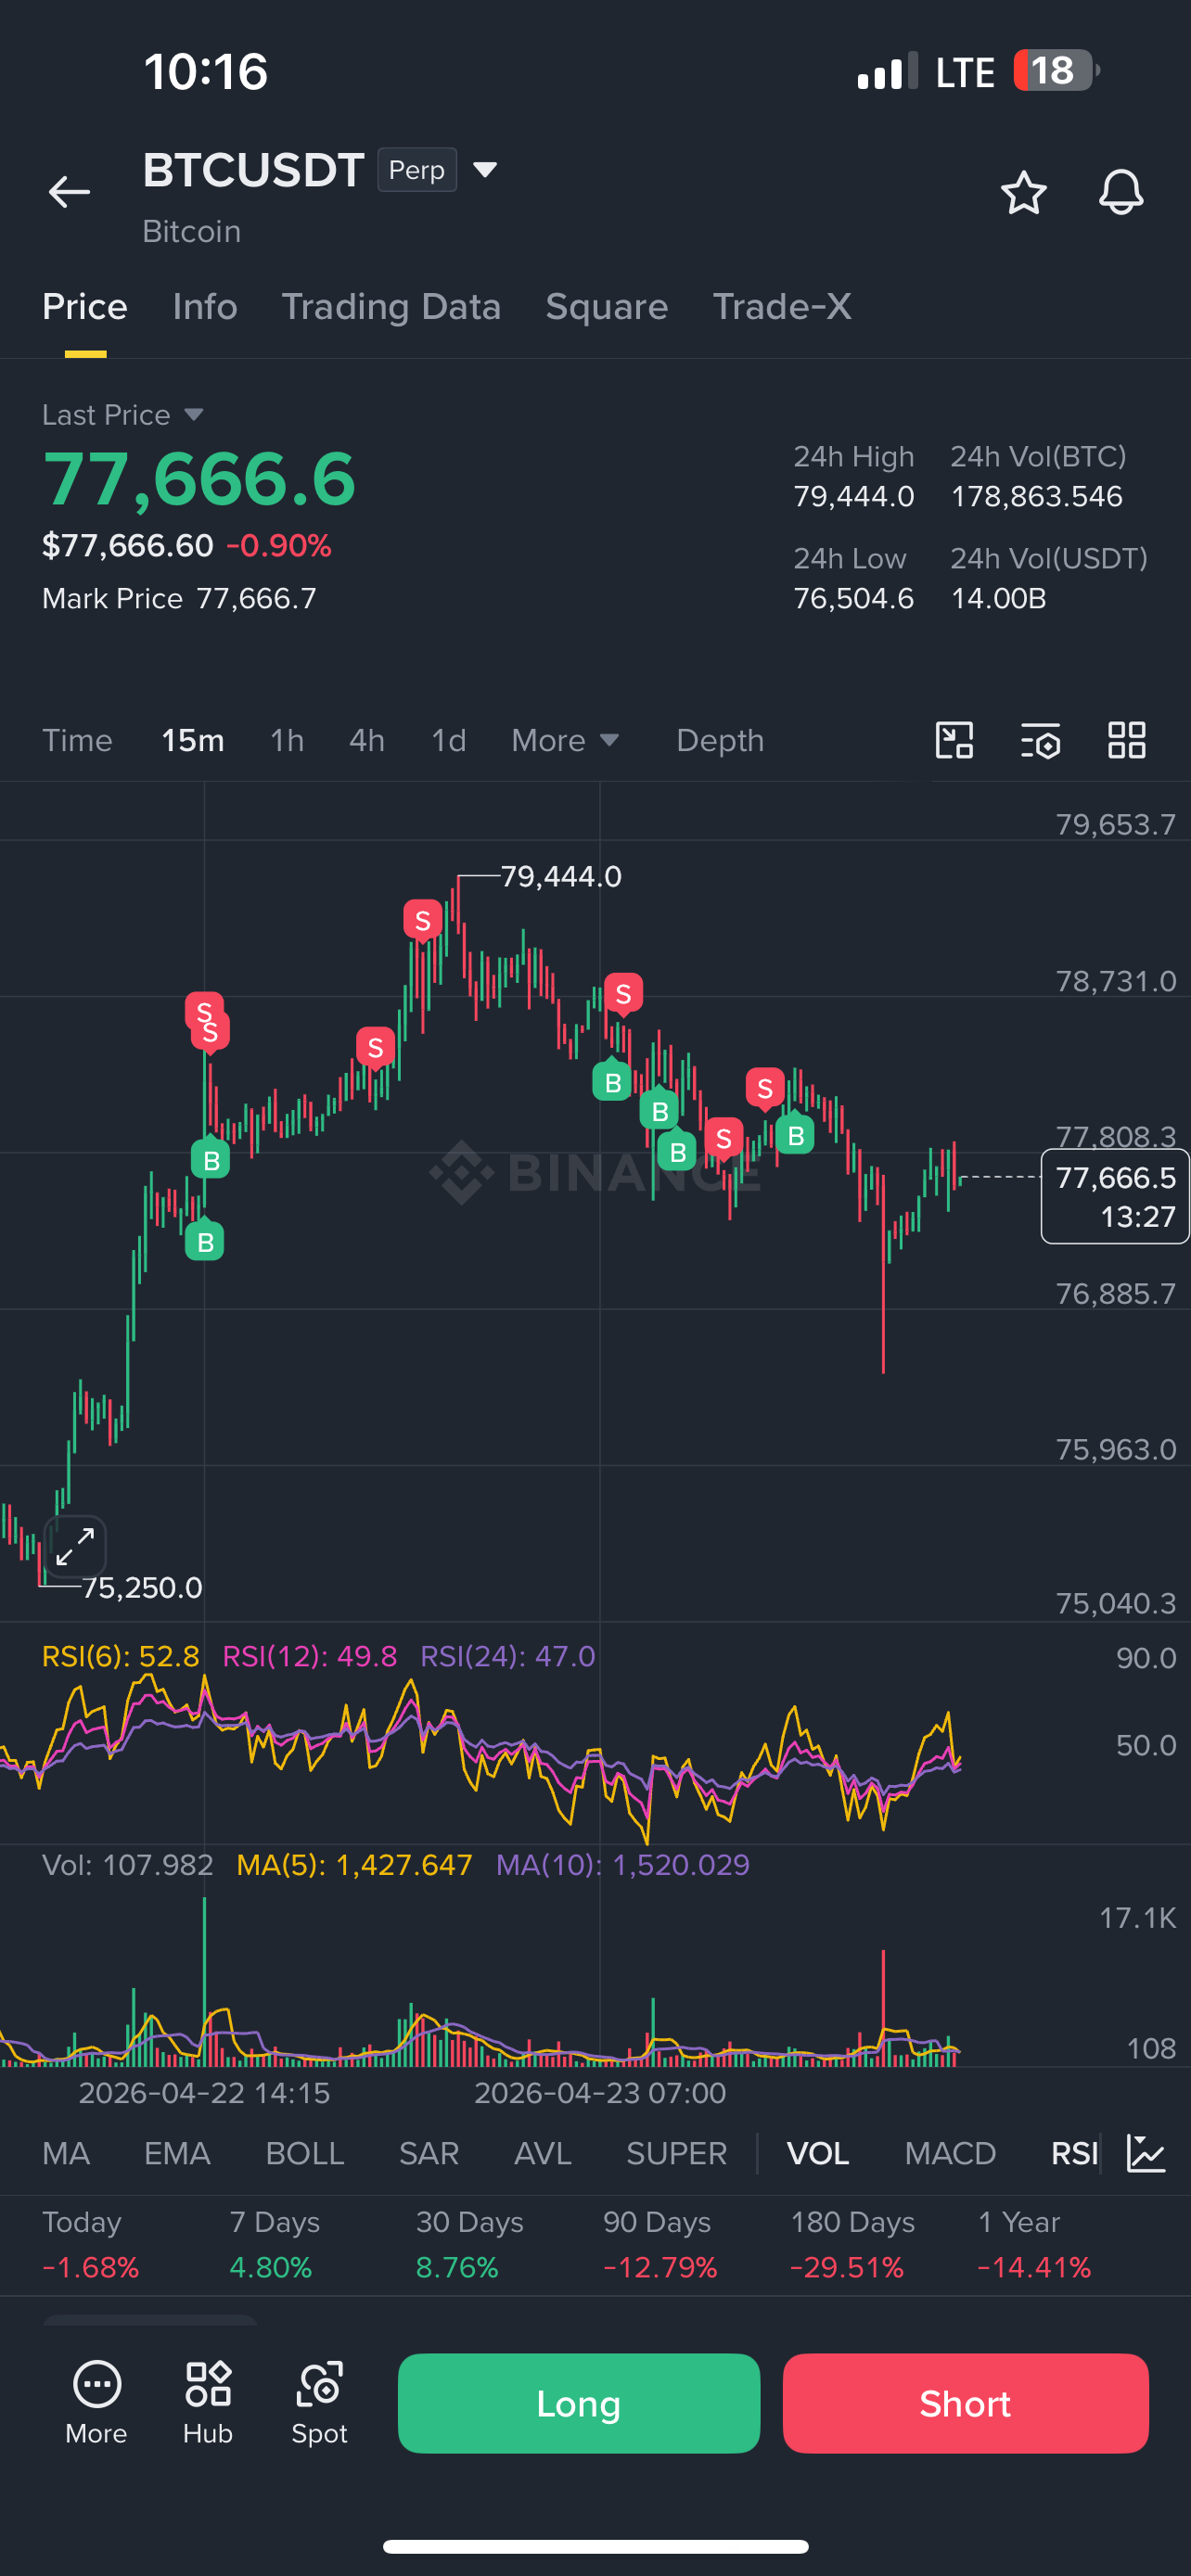Turn on the SUPER indicator
Image resolution: width=1191 pixels, height=2576 pixels.
pos(677,2153)
